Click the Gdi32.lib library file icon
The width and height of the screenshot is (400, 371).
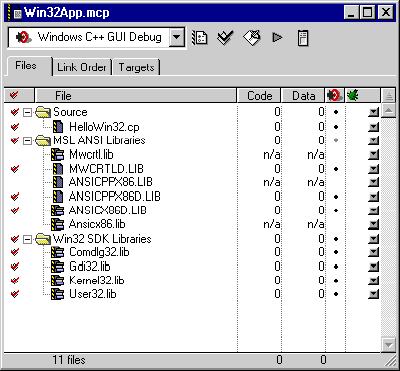57,267
